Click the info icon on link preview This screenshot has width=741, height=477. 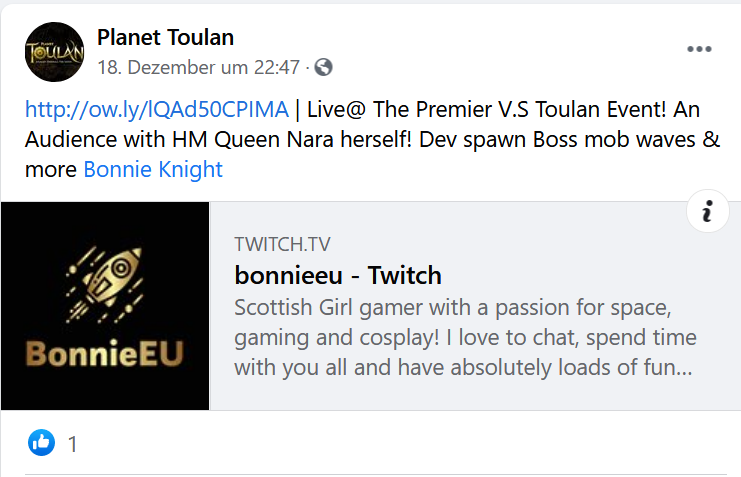[x=708, y=211]
